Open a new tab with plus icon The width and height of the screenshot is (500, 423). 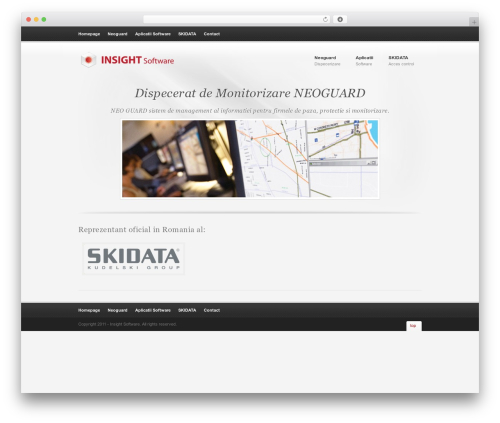click(474, 22)
